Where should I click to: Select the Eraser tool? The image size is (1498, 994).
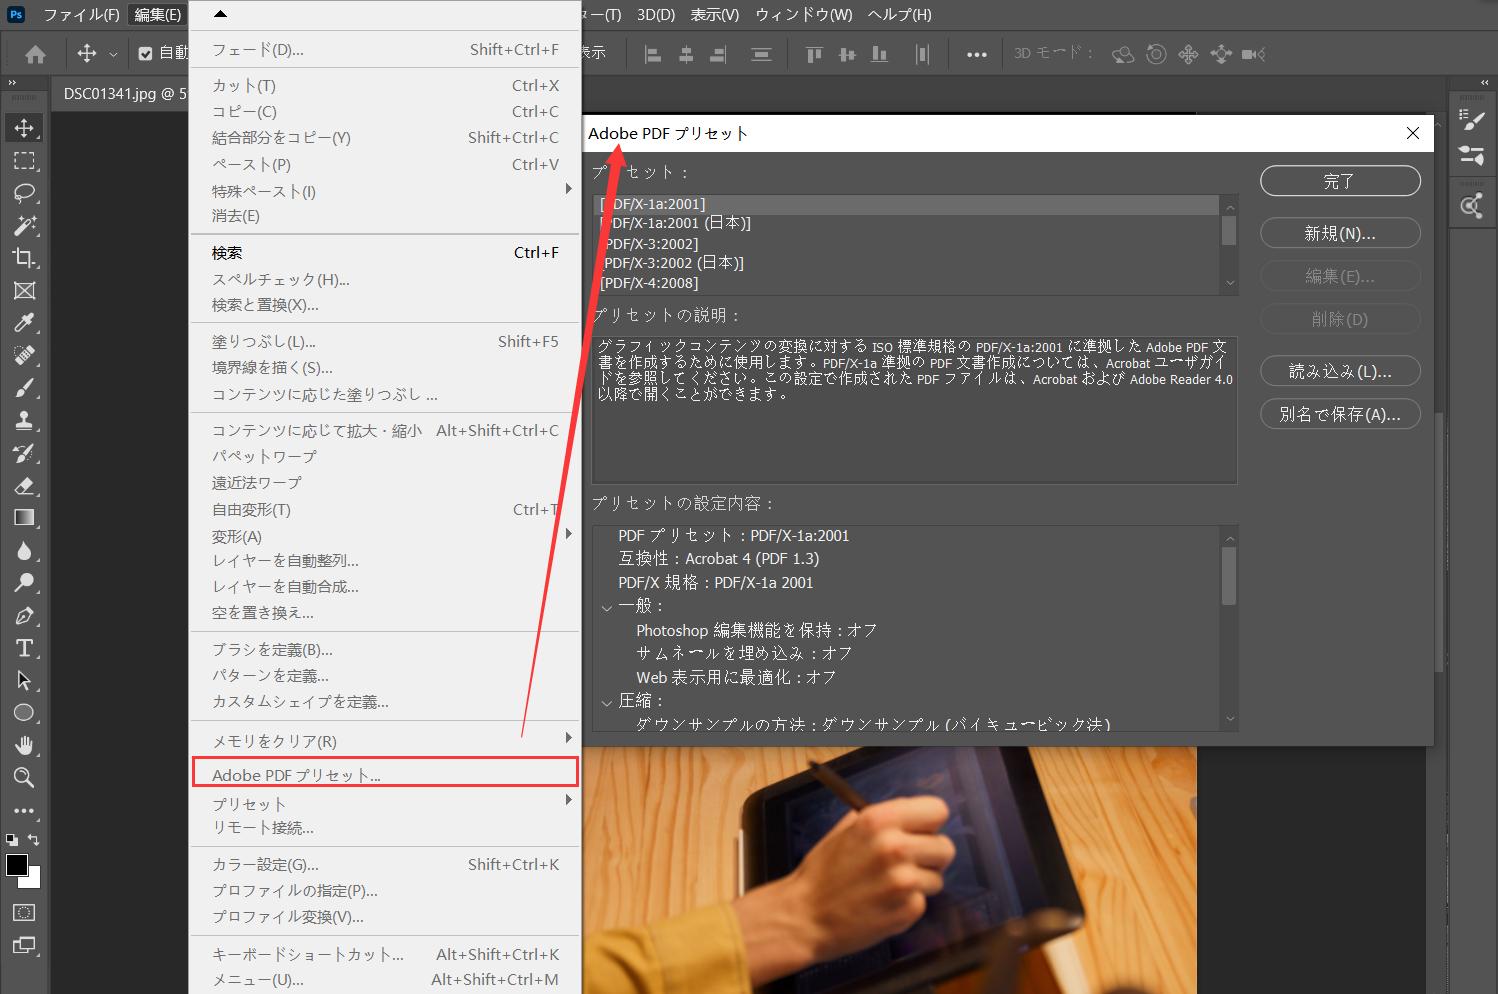24,486
